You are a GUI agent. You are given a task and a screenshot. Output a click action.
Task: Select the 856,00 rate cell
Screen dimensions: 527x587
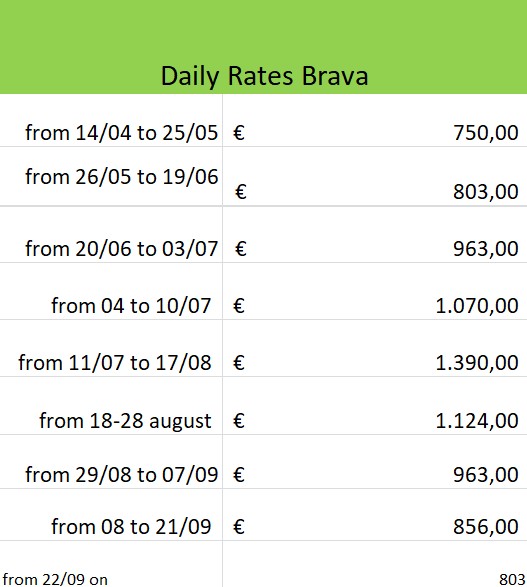tap(375, 515)
